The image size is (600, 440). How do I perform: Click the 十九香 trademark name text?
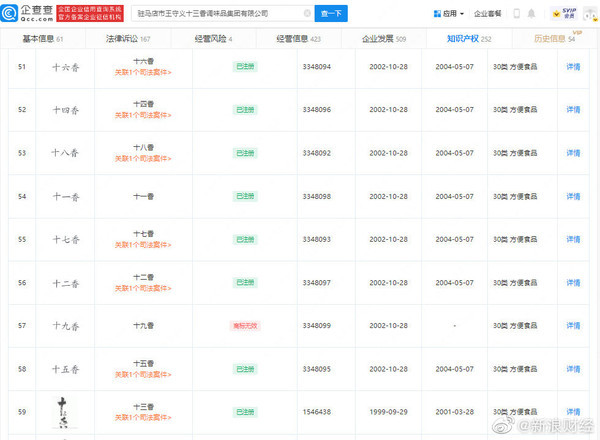143,326
